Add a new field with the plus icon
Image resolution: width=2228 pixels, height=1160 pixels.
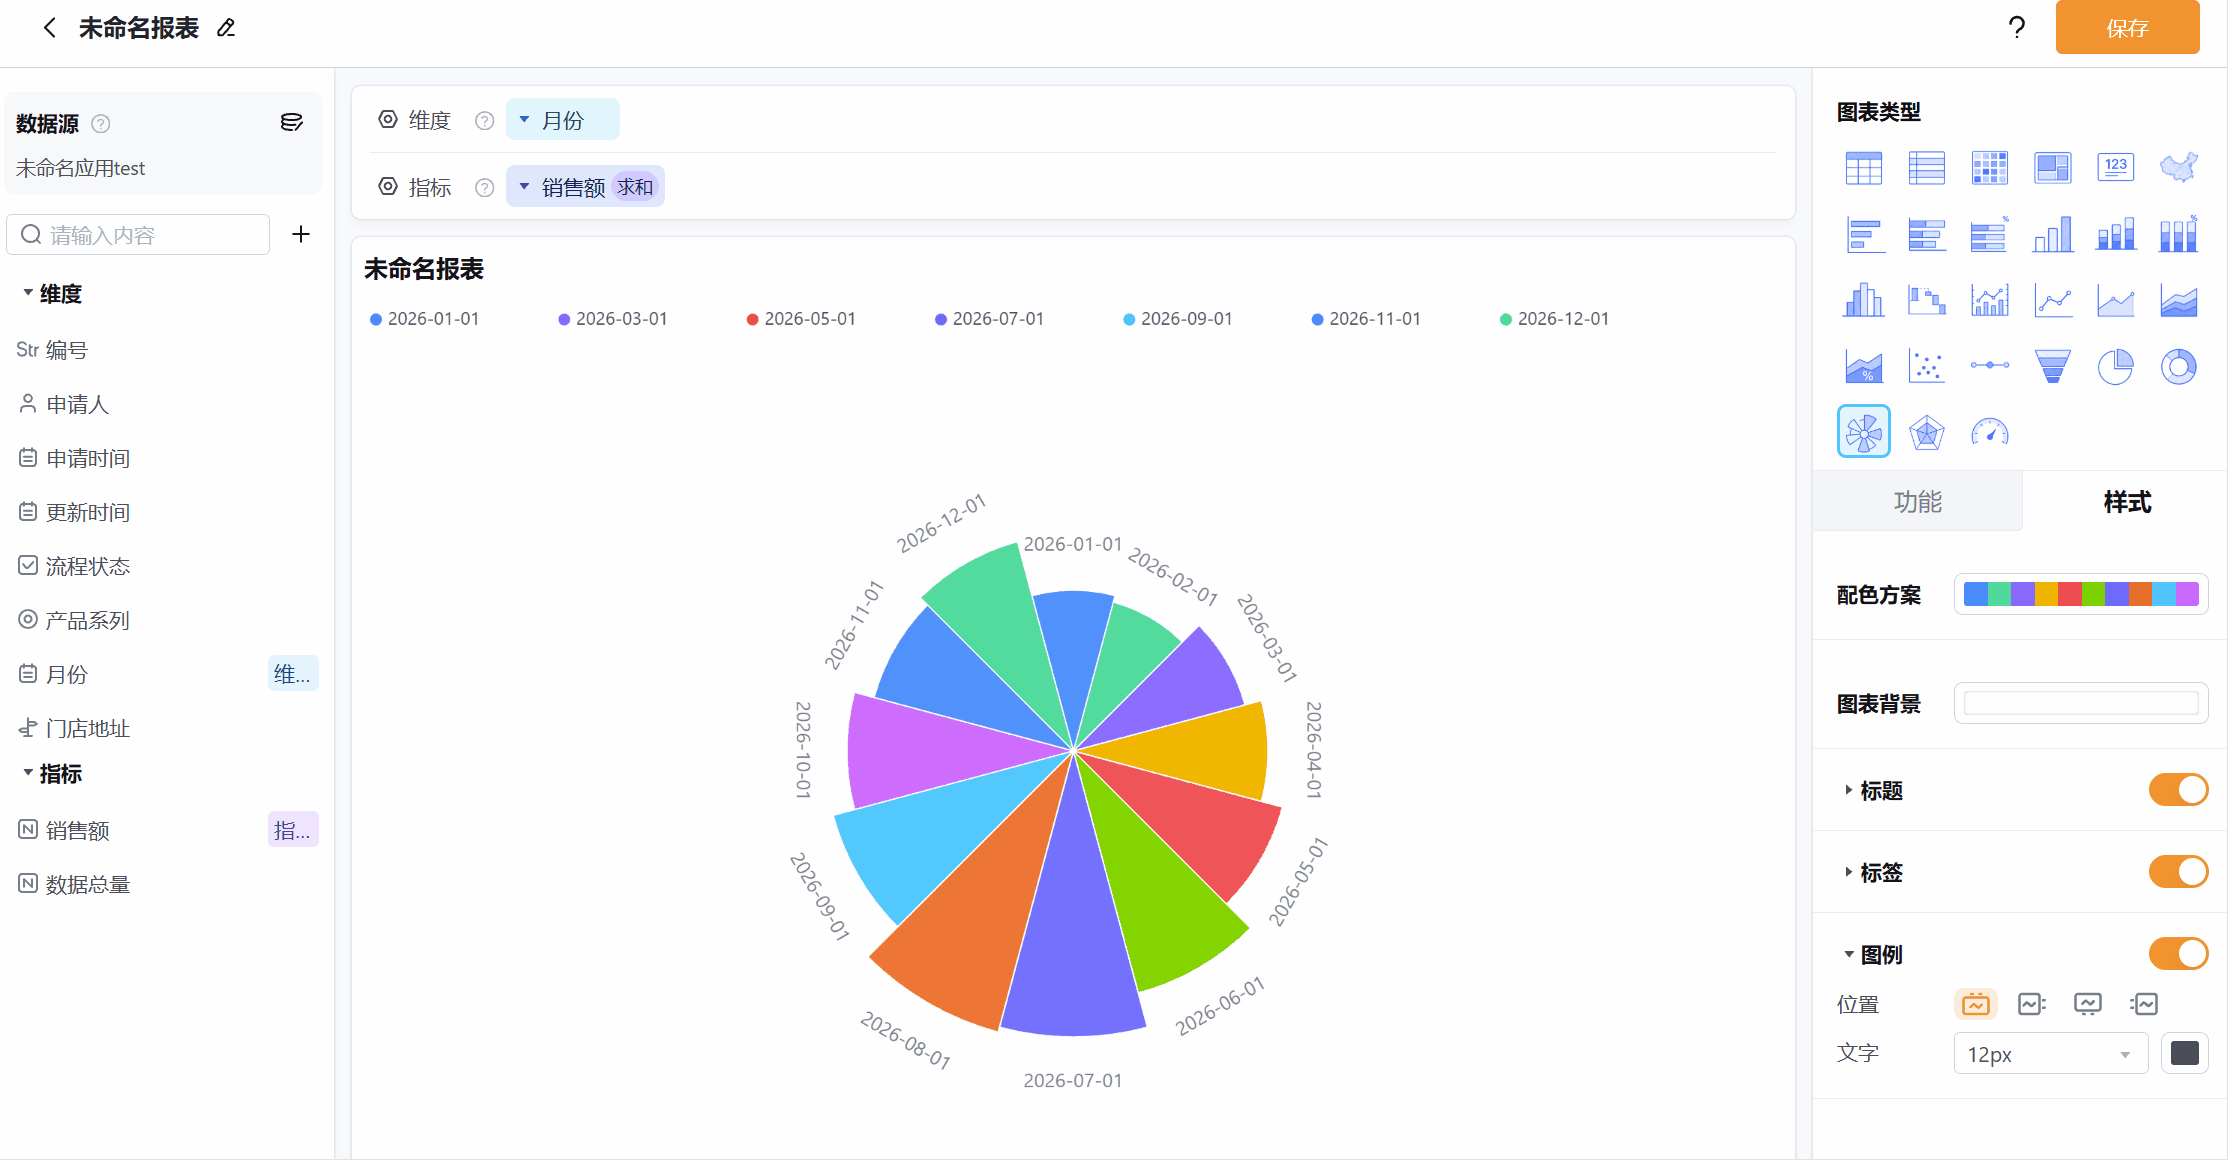tap(301, 234)
